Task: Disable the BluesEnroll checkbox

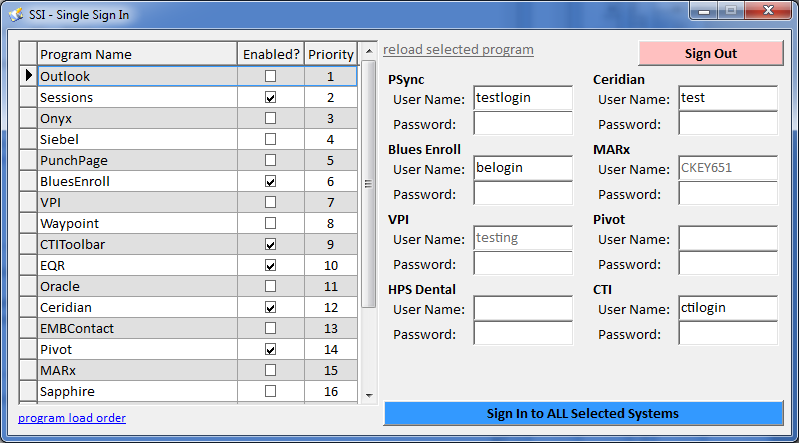Action: (x=271, y=181)
